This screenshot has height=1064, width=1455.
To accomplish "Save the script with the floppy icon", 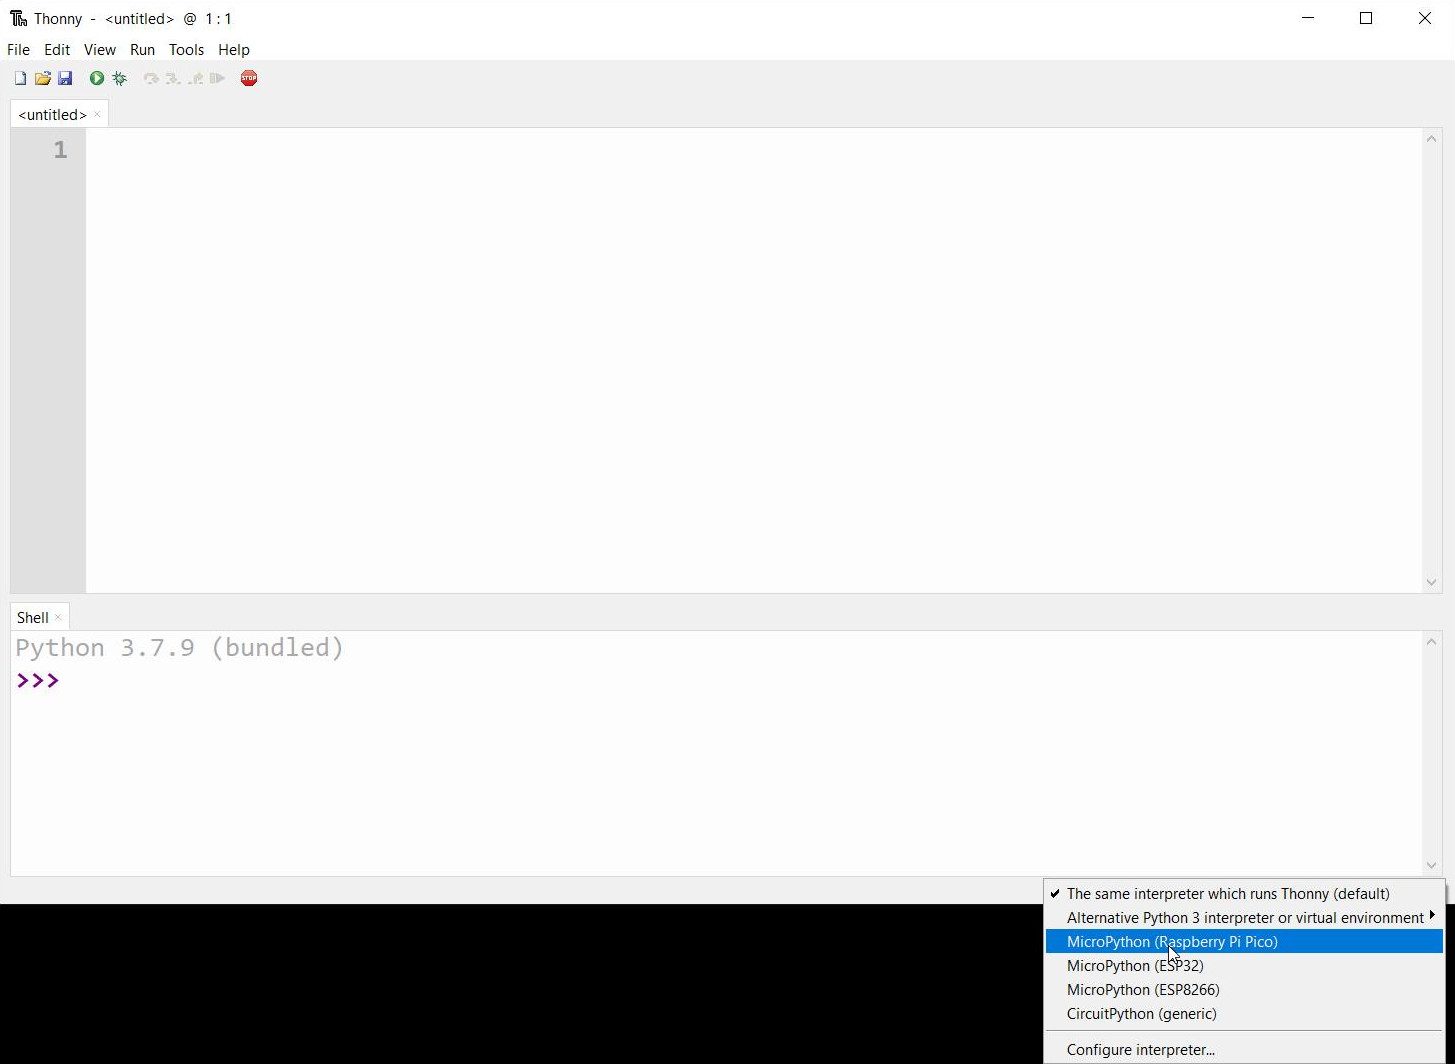I will click(x=65, y=78).
